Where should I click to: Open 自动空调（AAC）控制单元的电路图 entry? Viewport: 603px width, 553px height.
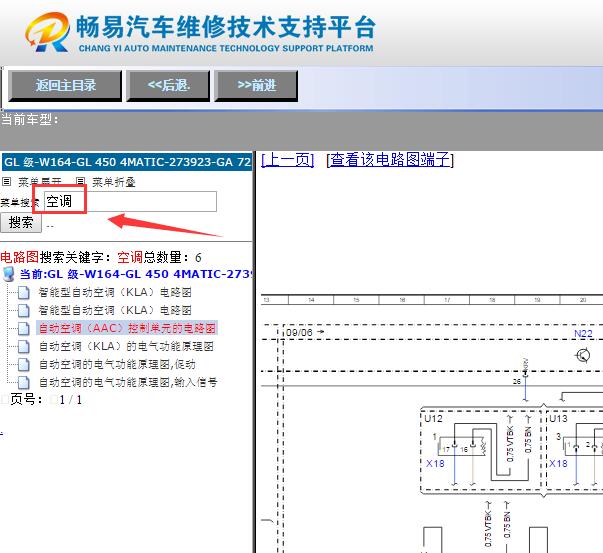[127, 328]
